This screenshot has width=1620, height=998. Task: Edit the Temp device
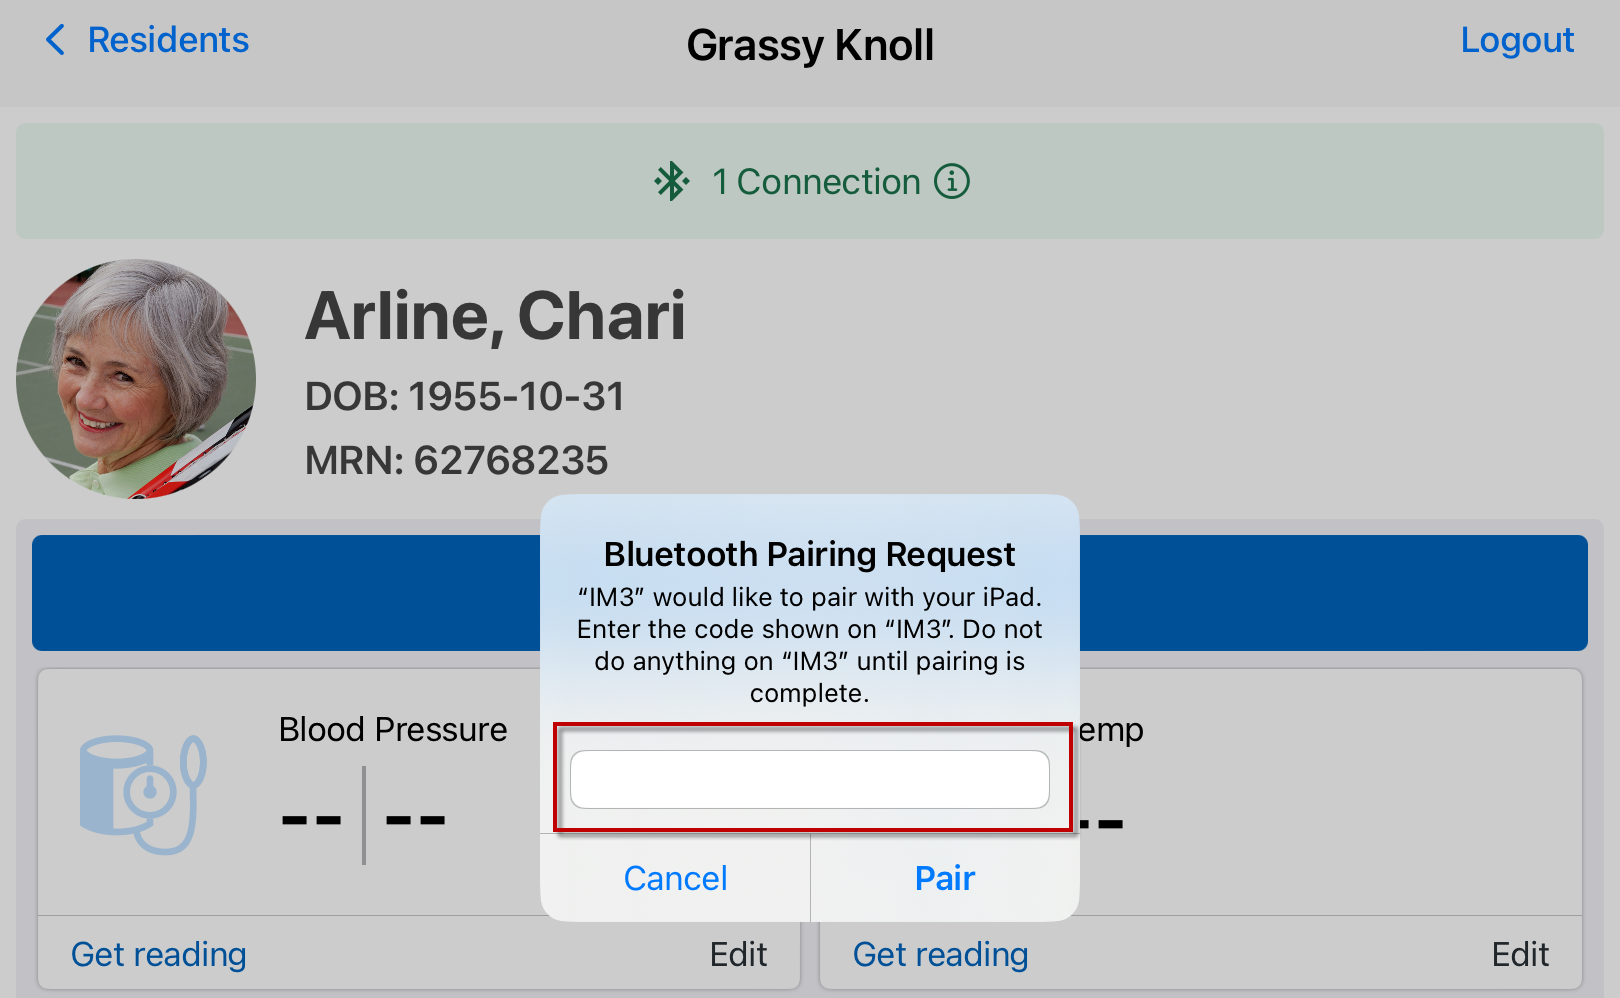[1521, 954]
